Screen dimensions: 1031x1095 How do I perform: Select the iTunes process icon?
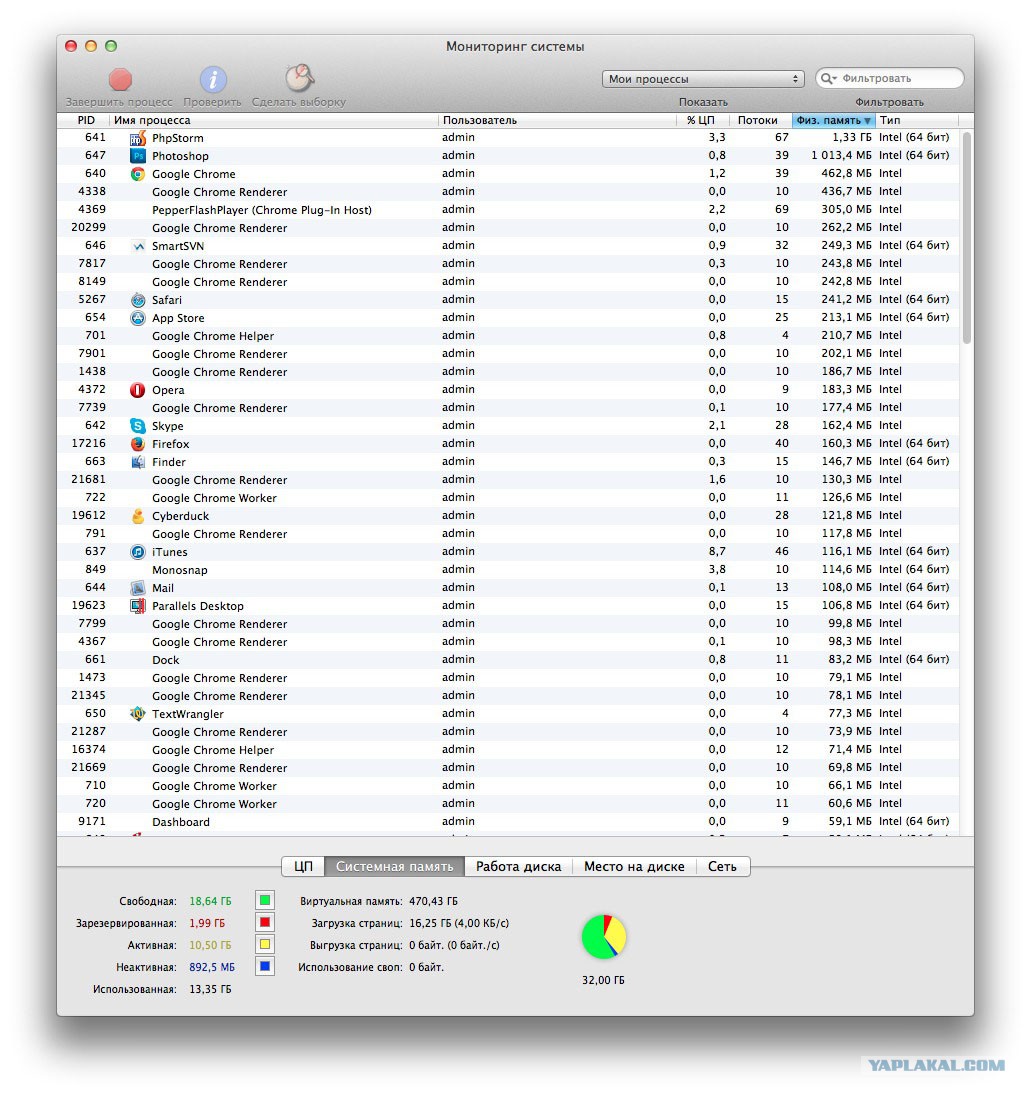click(x=138, y=552)
